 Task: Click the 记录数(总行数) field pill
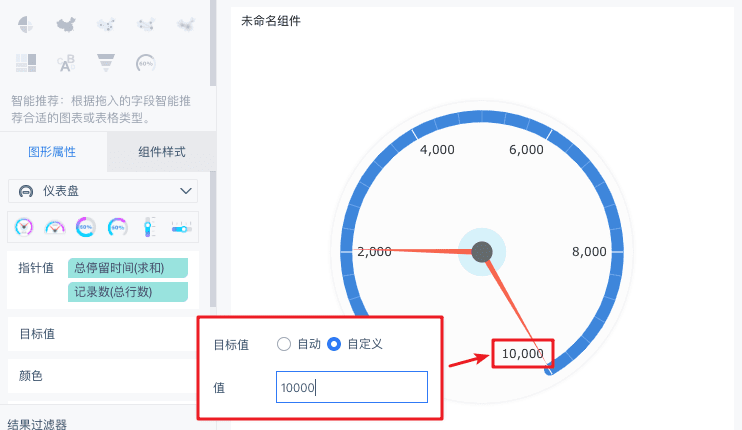click(128, 291)
